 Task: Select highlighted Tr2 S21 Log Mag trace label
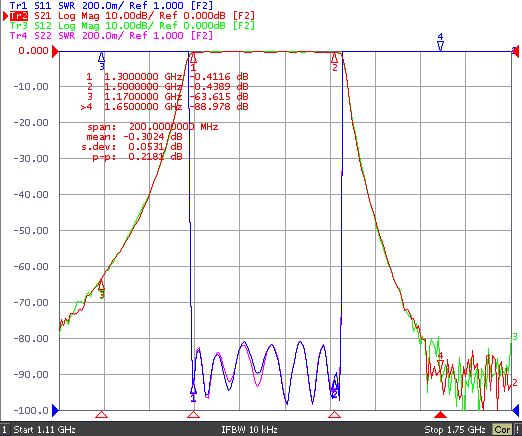(132, 16)
